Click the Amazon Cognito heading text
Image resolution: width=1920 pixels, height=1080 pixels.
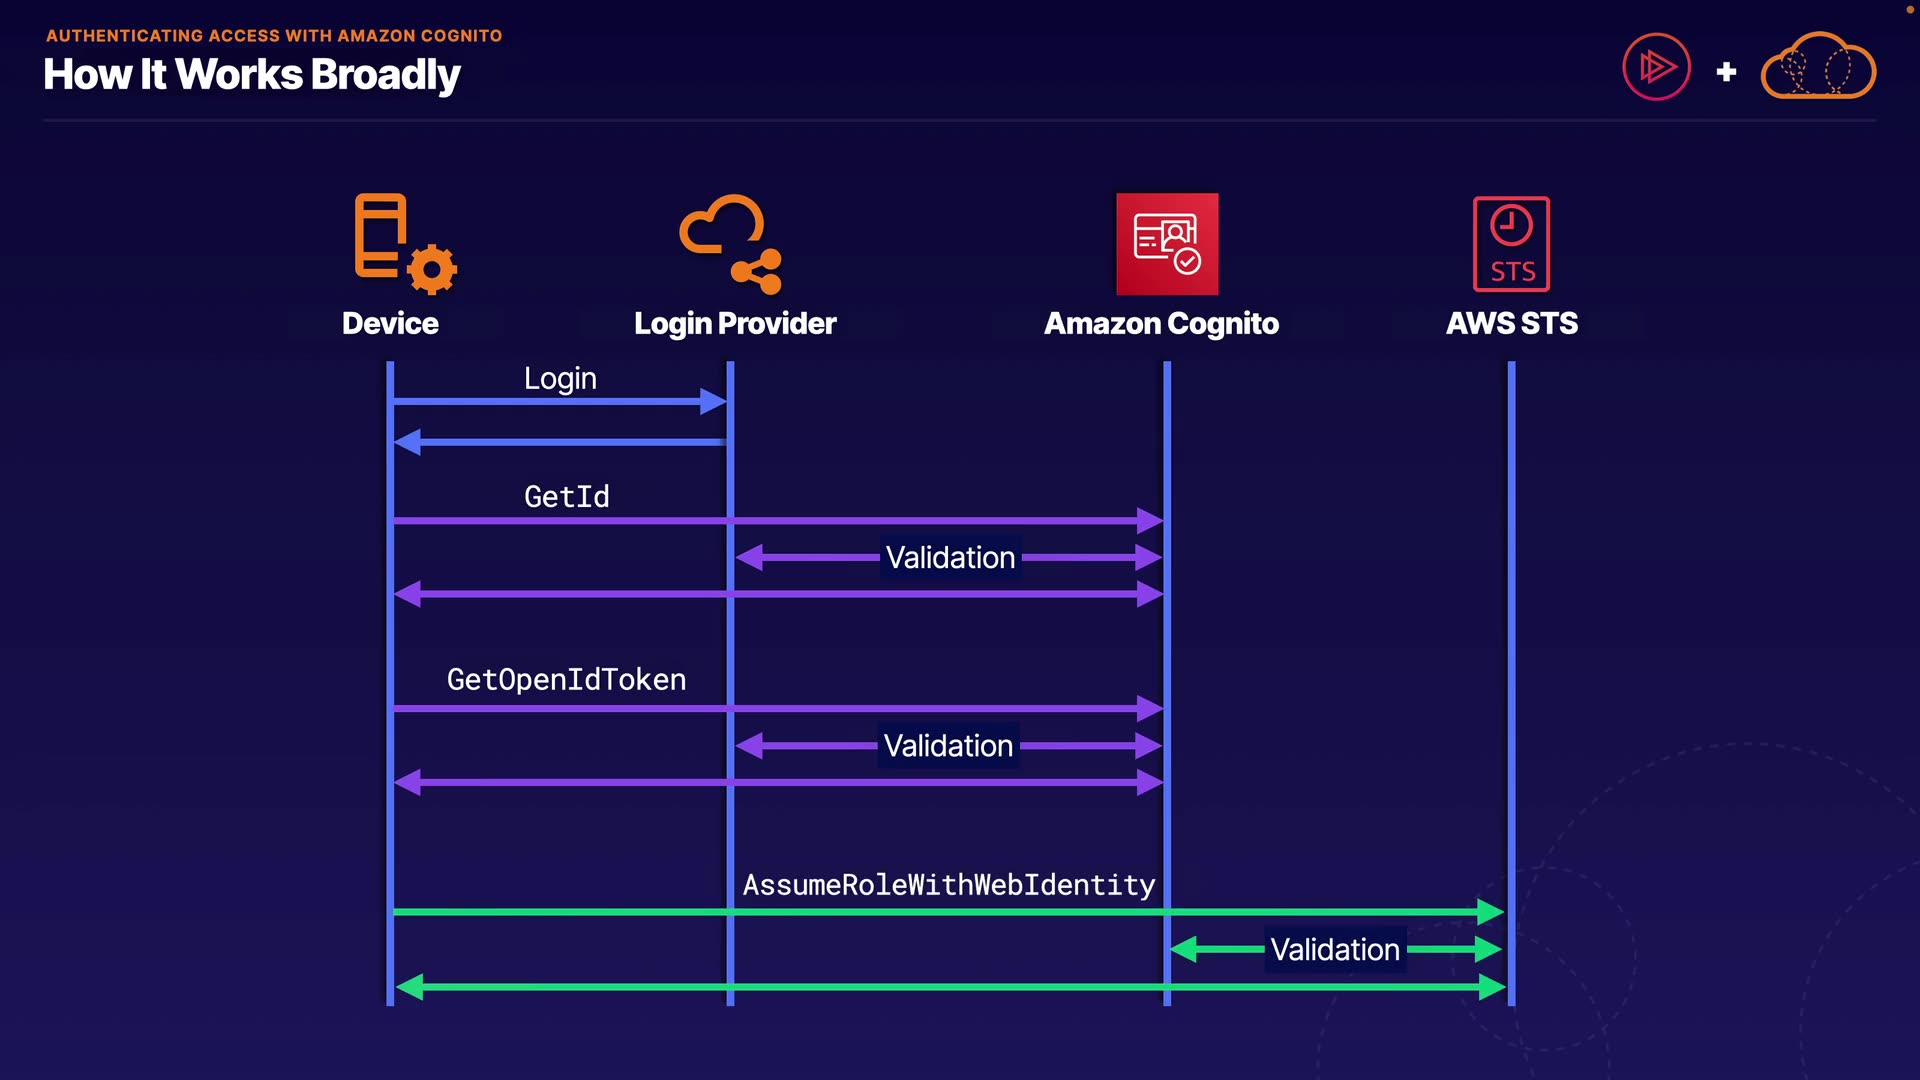point(1161,324)
